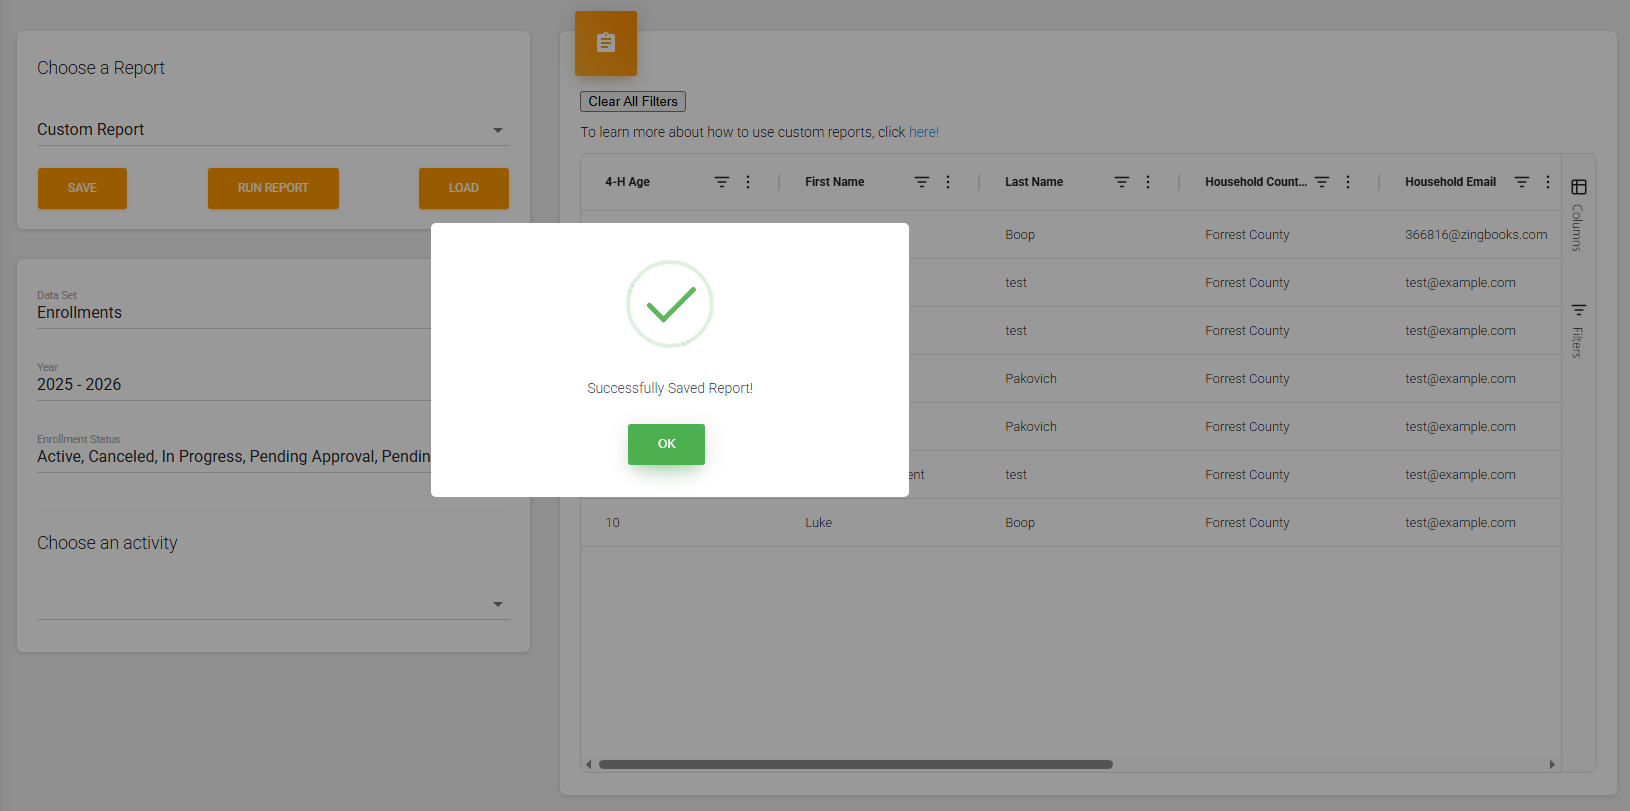Open the Last Name column options menu

click(x=1148, y=182)
